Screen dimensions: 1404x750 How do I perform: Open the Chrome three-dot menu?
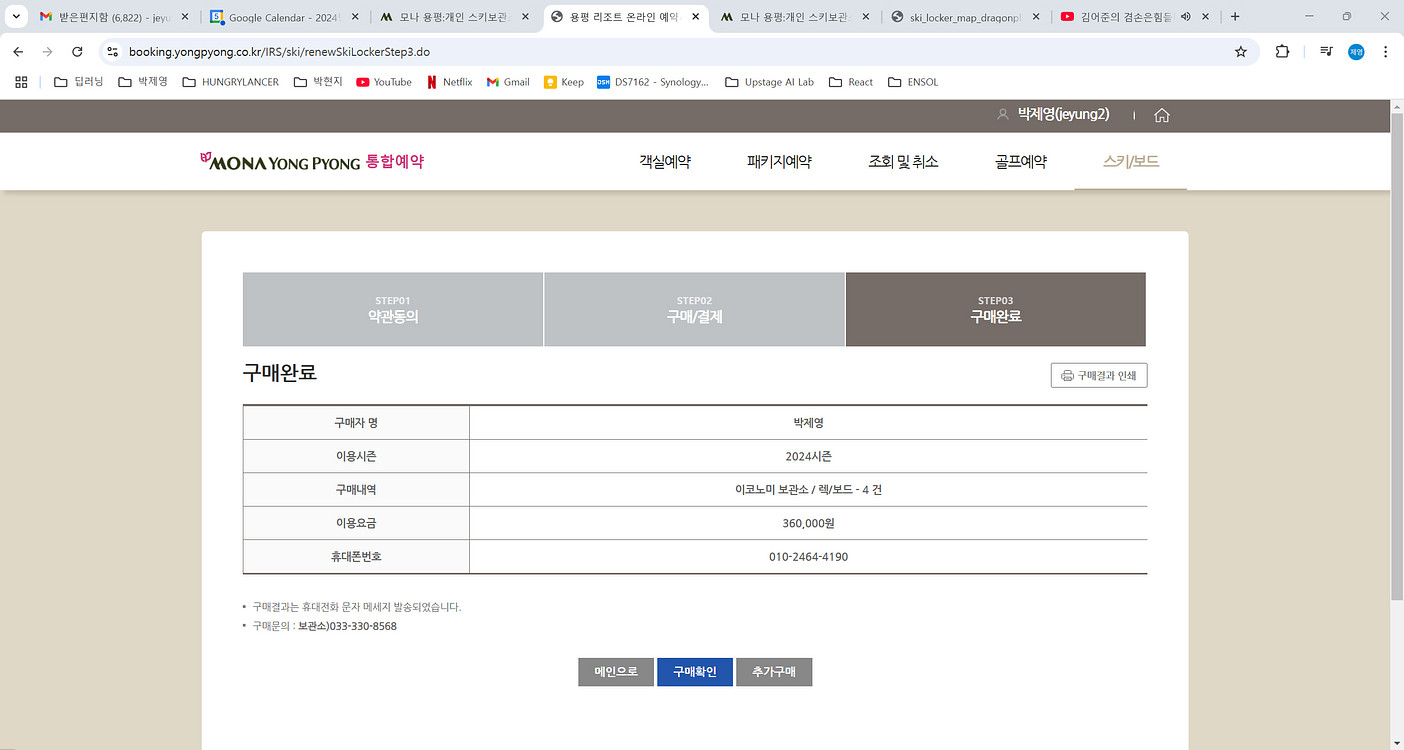pyautogui.click(x=1385, y=51)
